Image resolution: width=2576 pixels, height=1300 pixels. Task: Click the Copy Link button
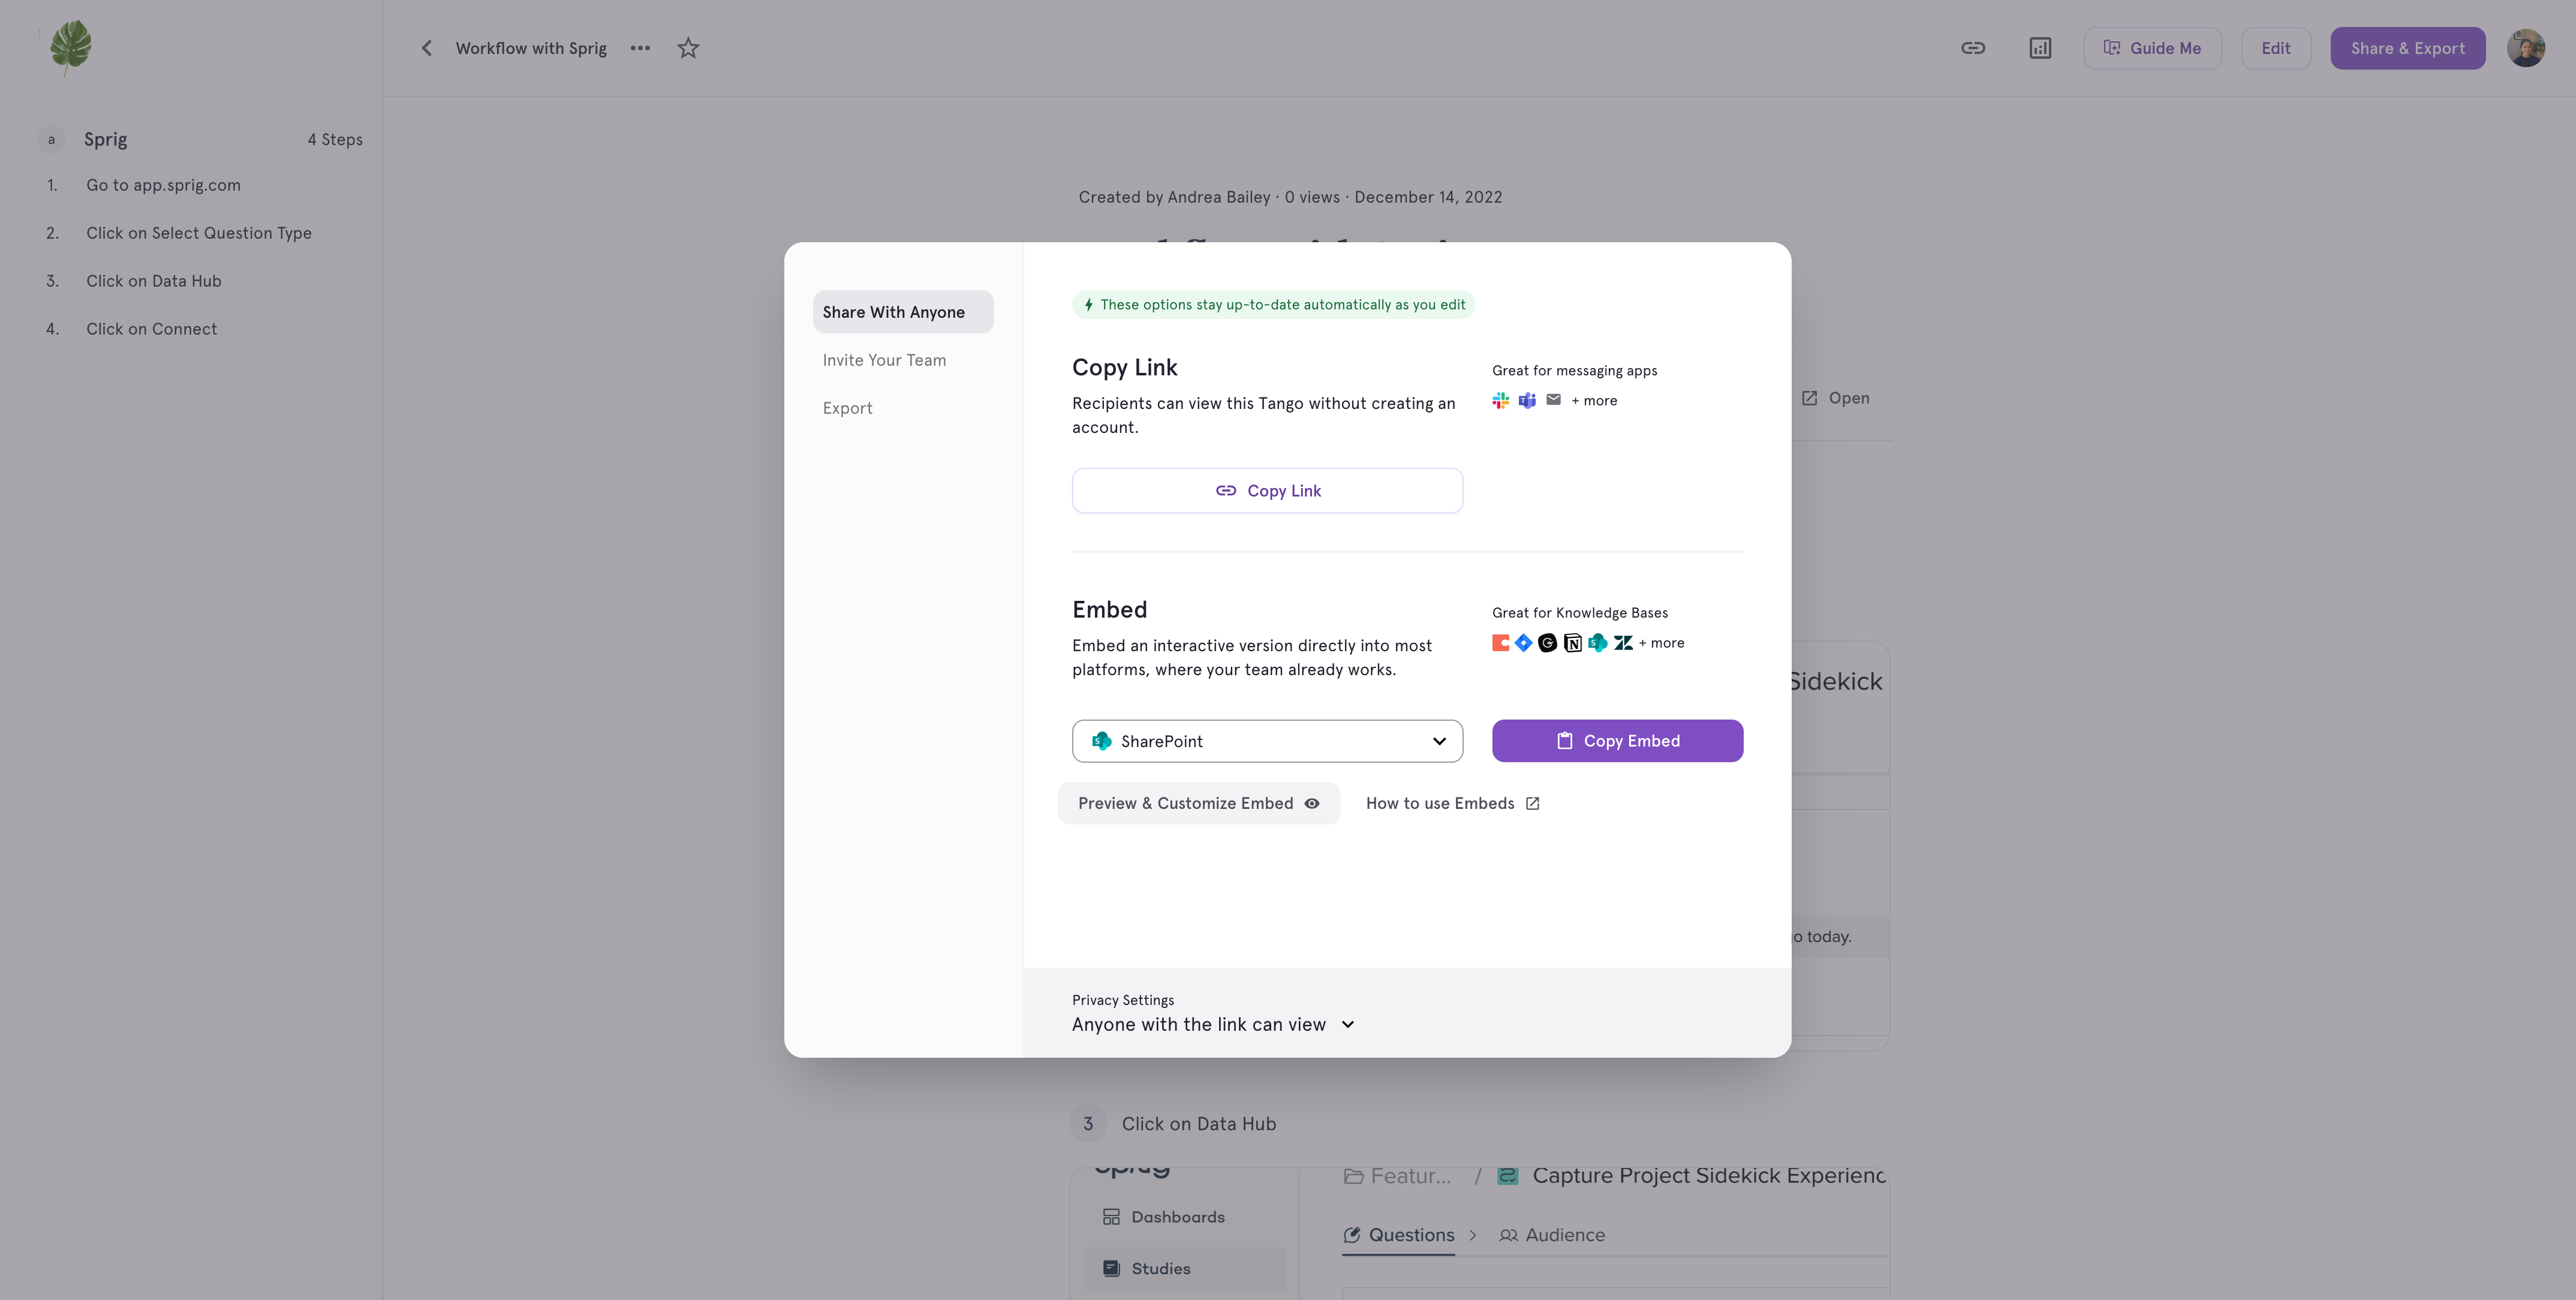click(x=1267, y=491)
